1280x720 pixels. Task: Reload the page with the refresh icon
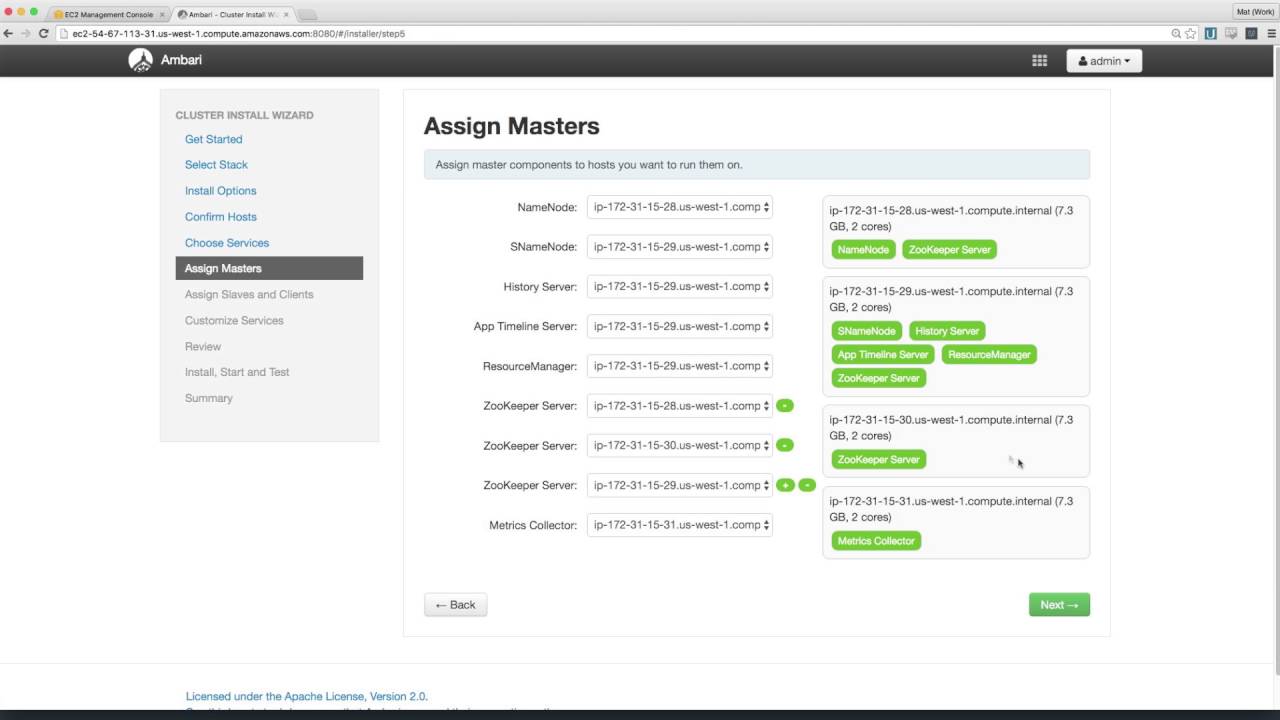[44, 33]
